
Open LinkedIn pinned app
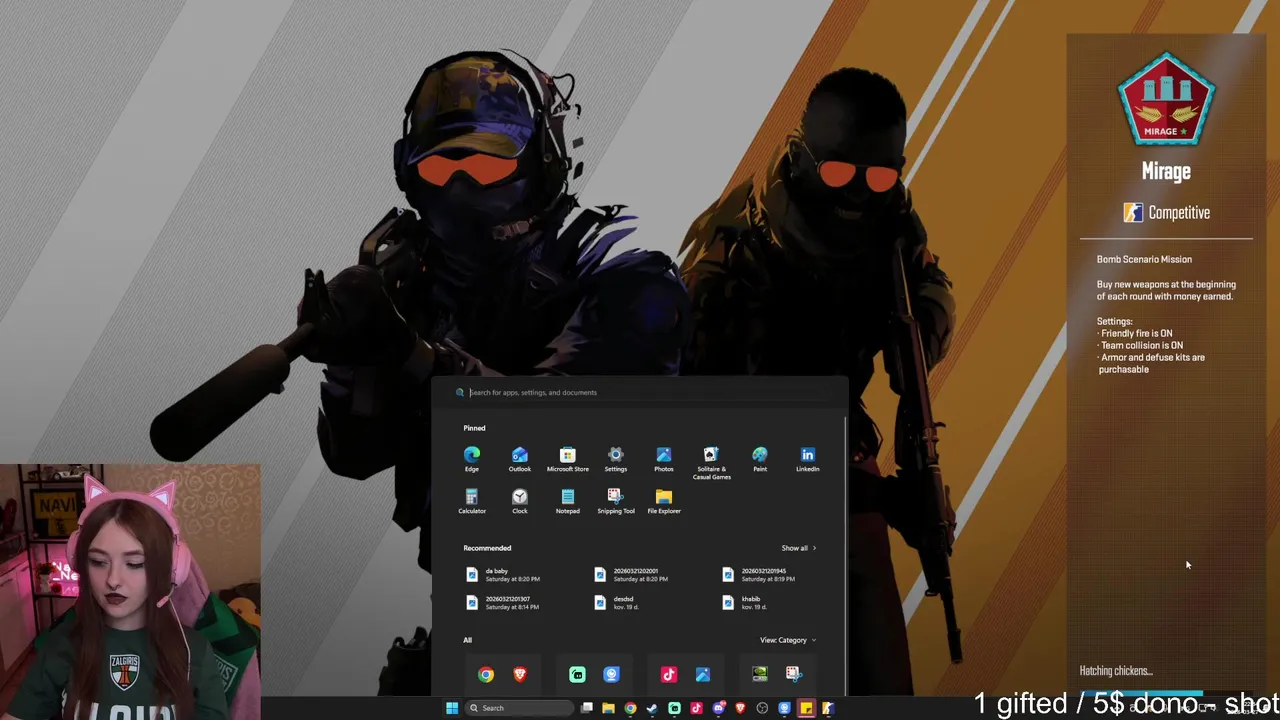pyautogui.click(x=808, y=459)
